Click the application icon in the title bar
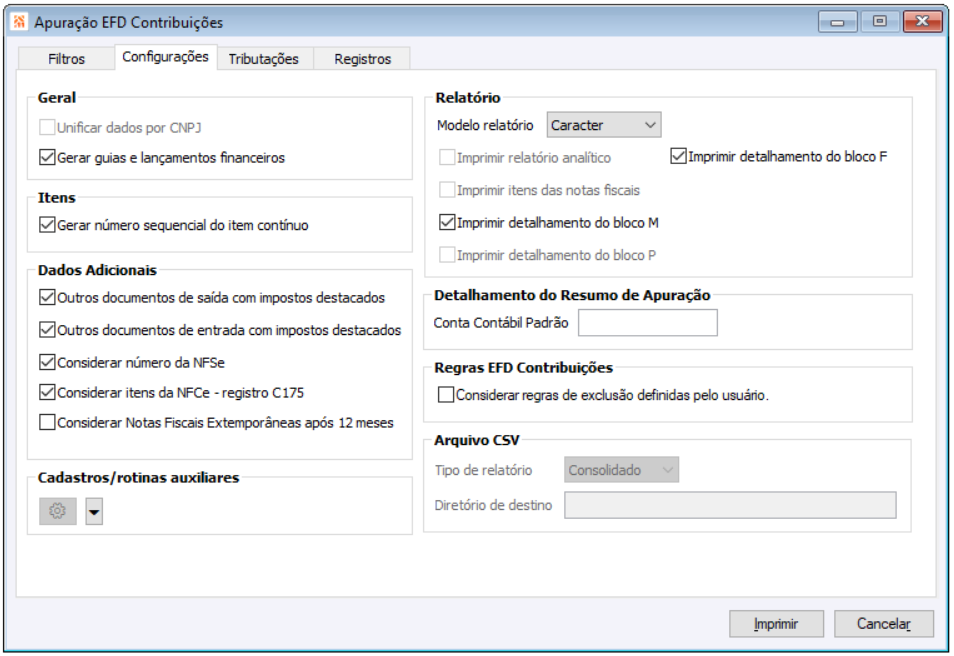This screenshot has width=954, height=656. pos(19,22)
